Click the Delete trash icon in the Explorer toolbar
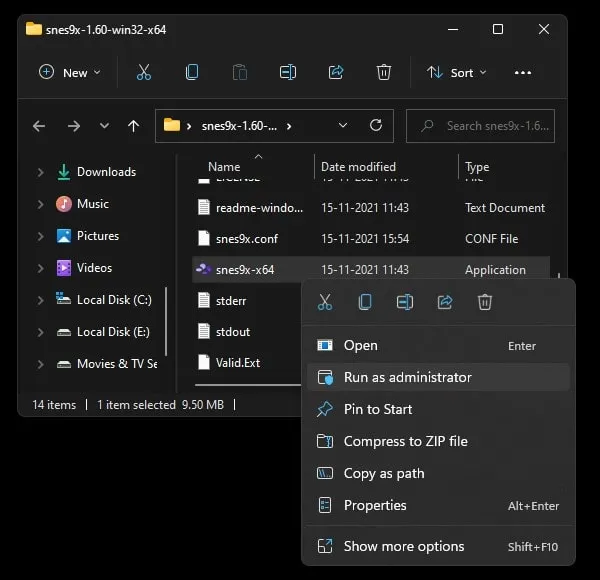 [384, 72]
